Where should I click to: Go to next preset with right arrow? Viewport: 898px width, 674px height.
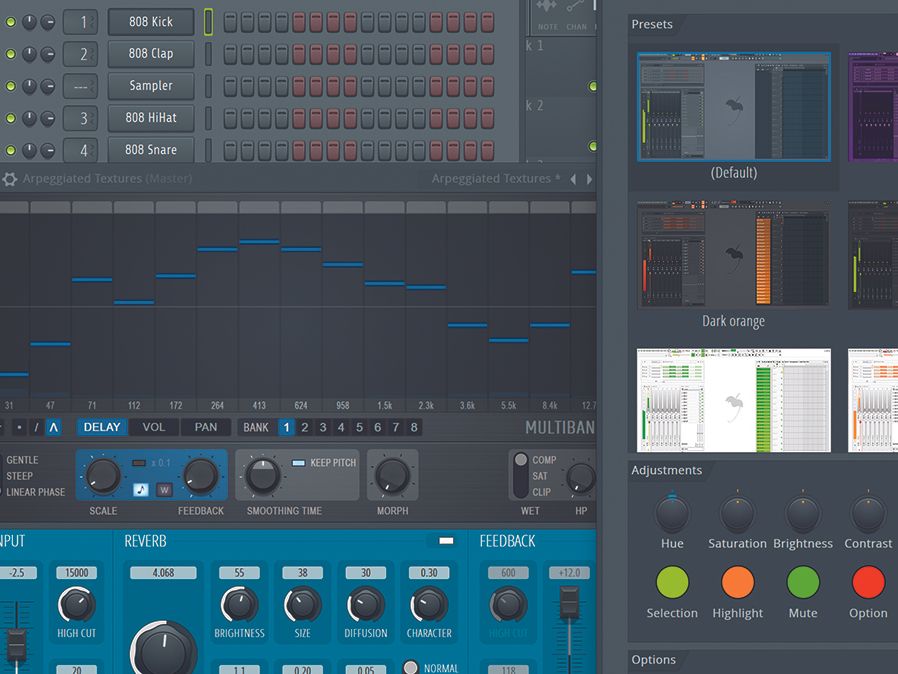click(x=588, y=179)
